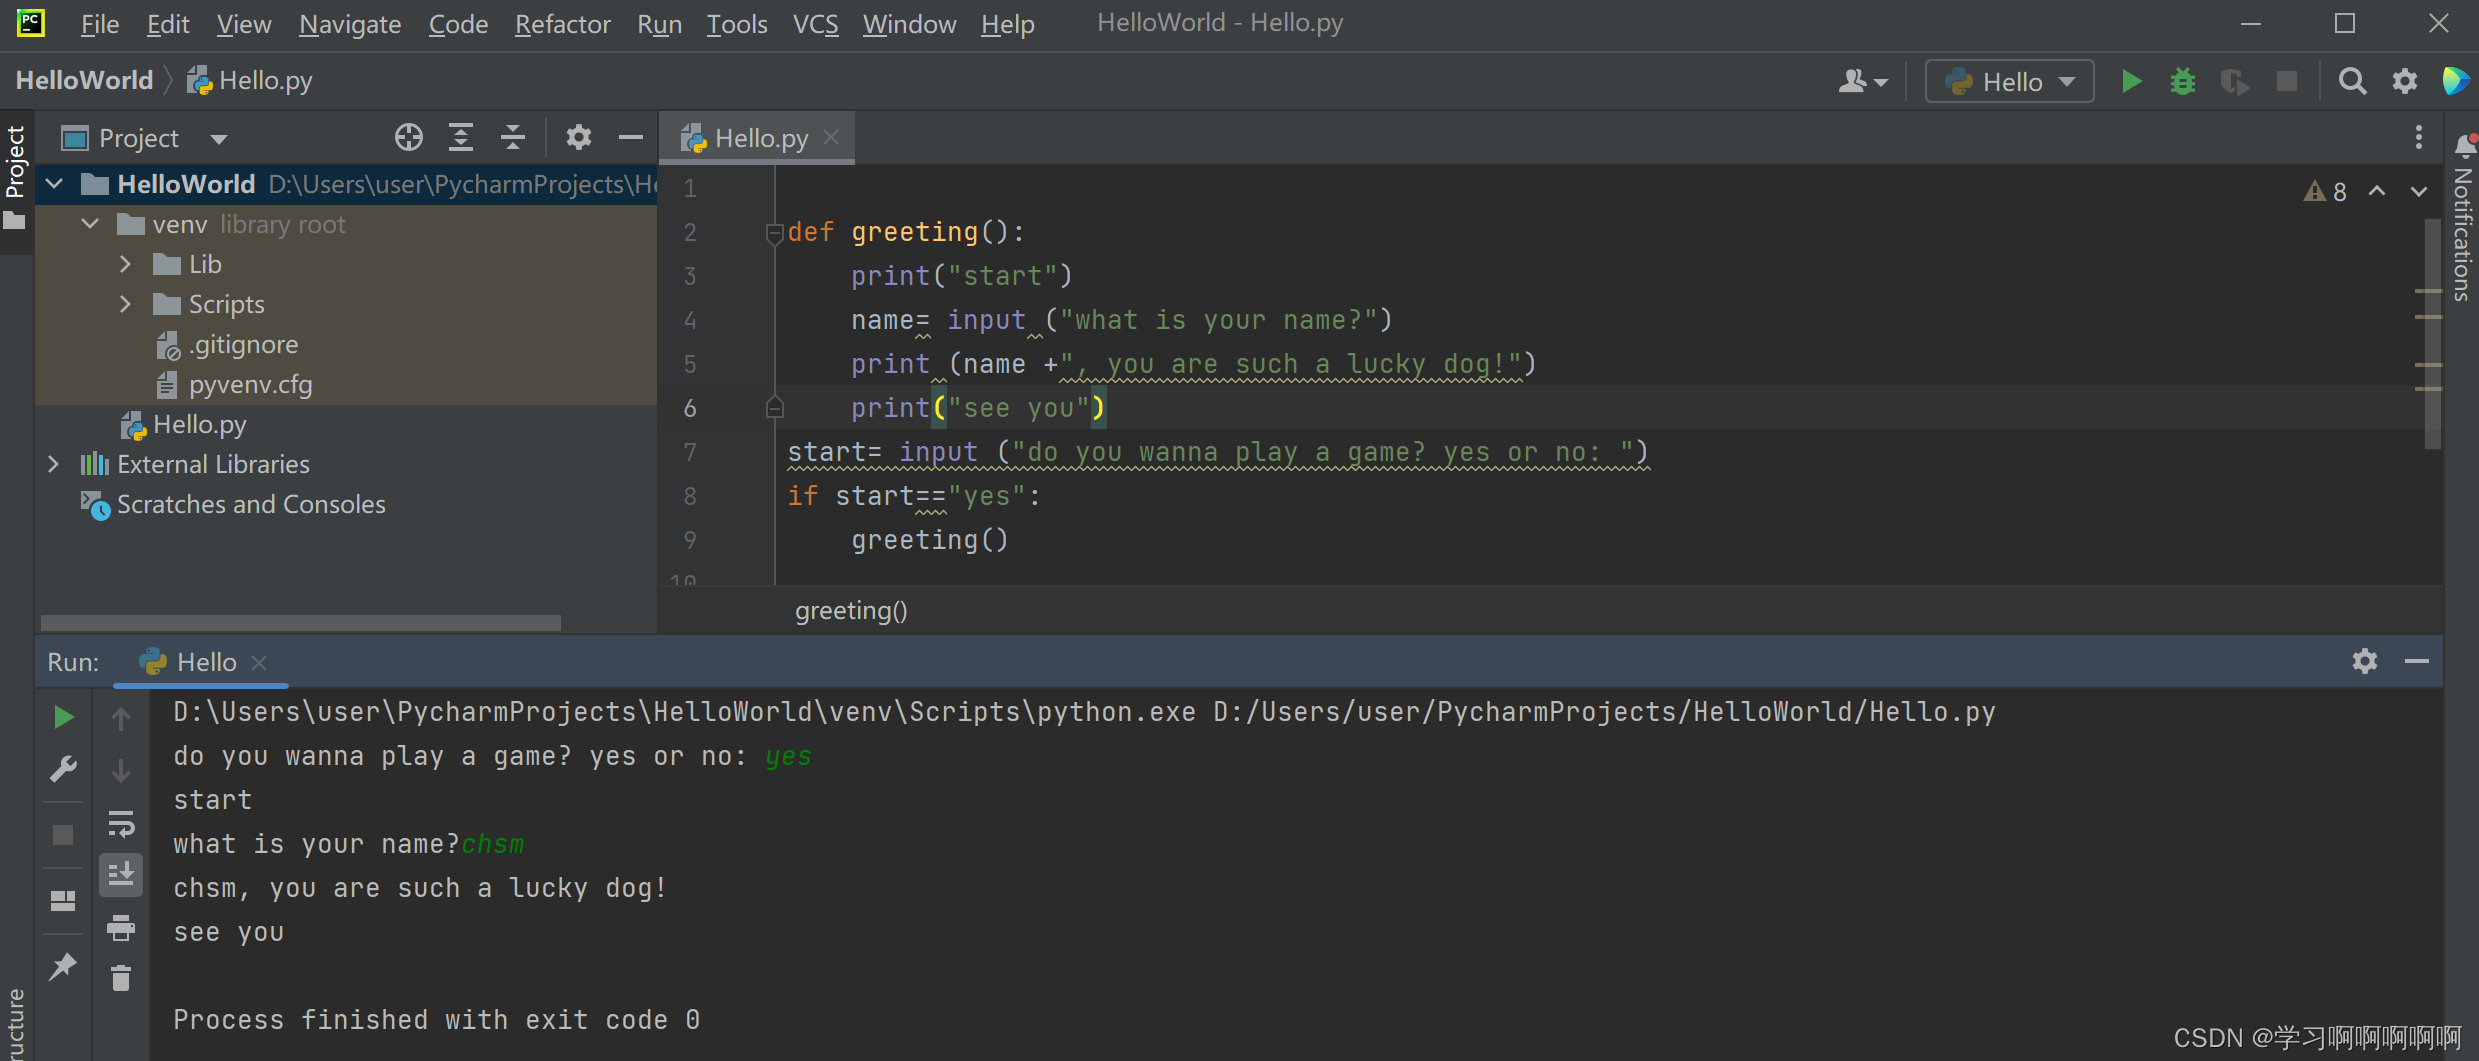Pin the Run tab
Screen dimensions: 2479x1061
pos(63,966)
